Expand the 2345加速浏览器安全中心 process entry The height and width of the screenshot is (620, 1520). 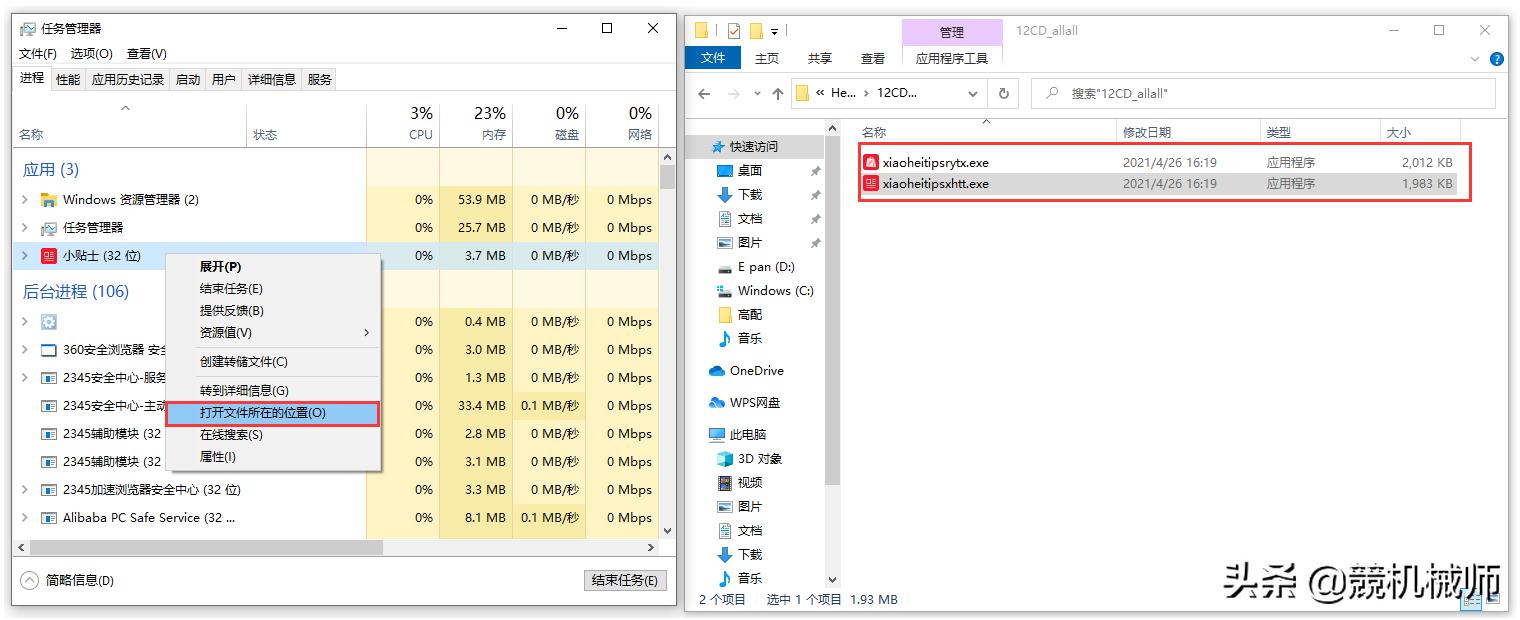(25, 490)
